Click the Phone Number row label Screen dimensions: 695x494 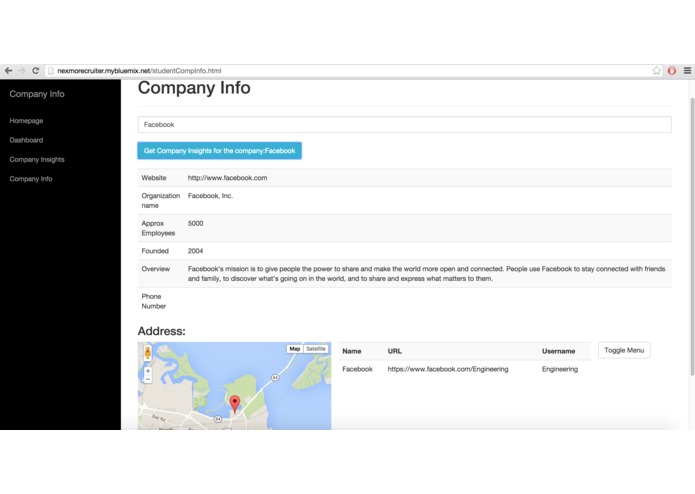pos(154,301)
